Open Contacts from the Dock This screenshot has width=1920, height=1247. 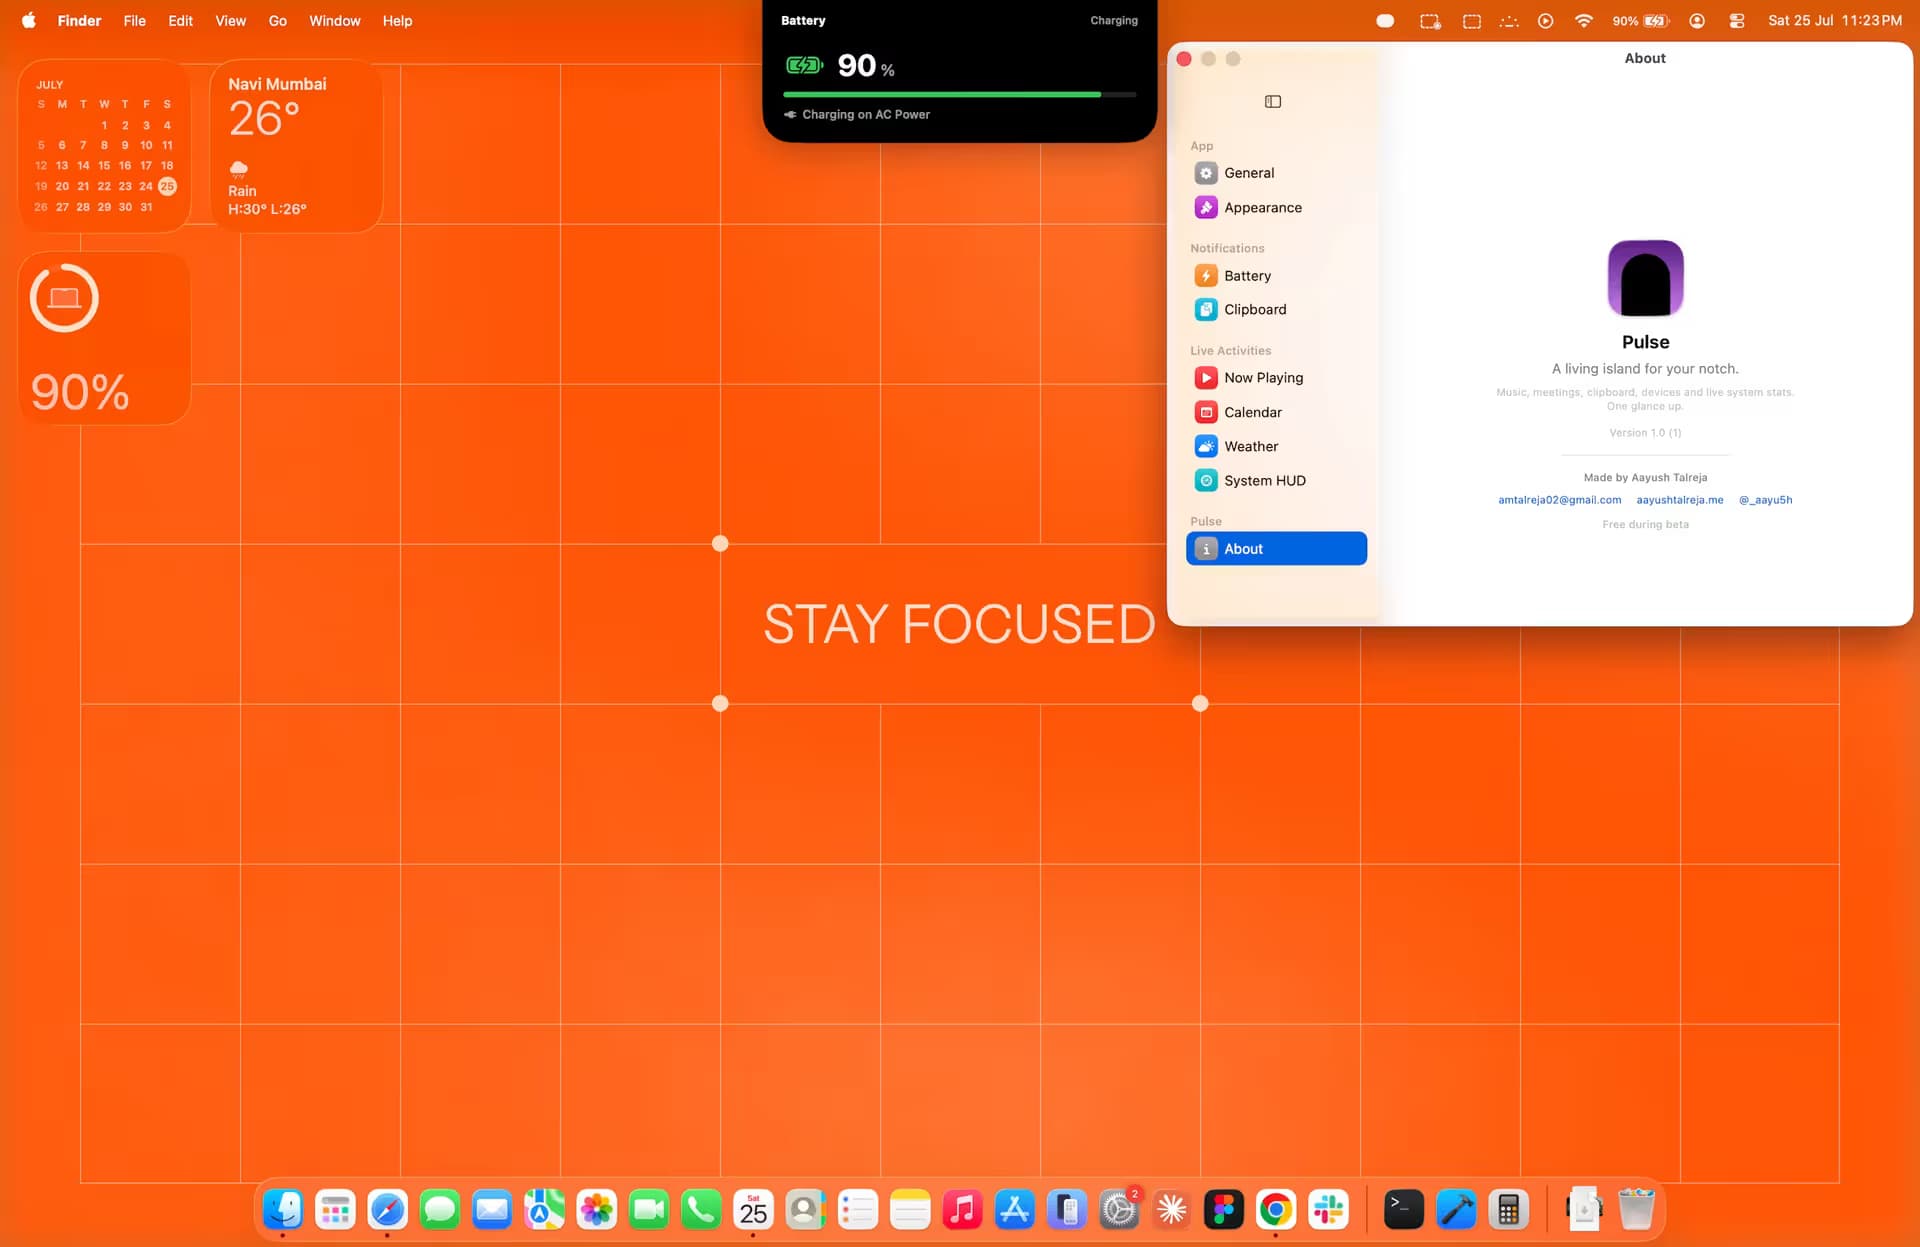click(805, 1210)
